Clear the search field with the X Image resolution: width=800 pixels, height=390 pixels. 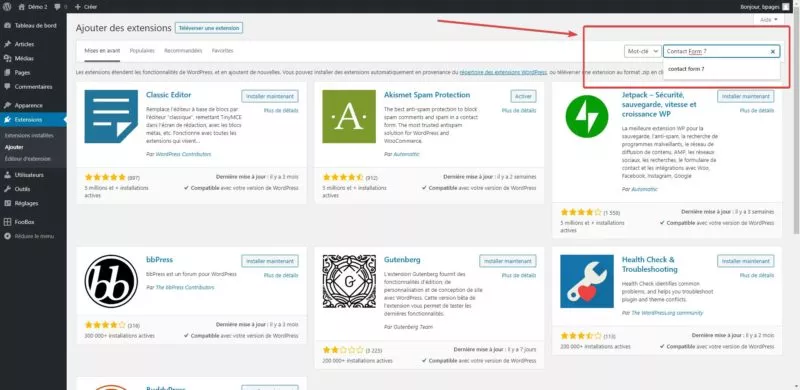(x=772, y=52)
